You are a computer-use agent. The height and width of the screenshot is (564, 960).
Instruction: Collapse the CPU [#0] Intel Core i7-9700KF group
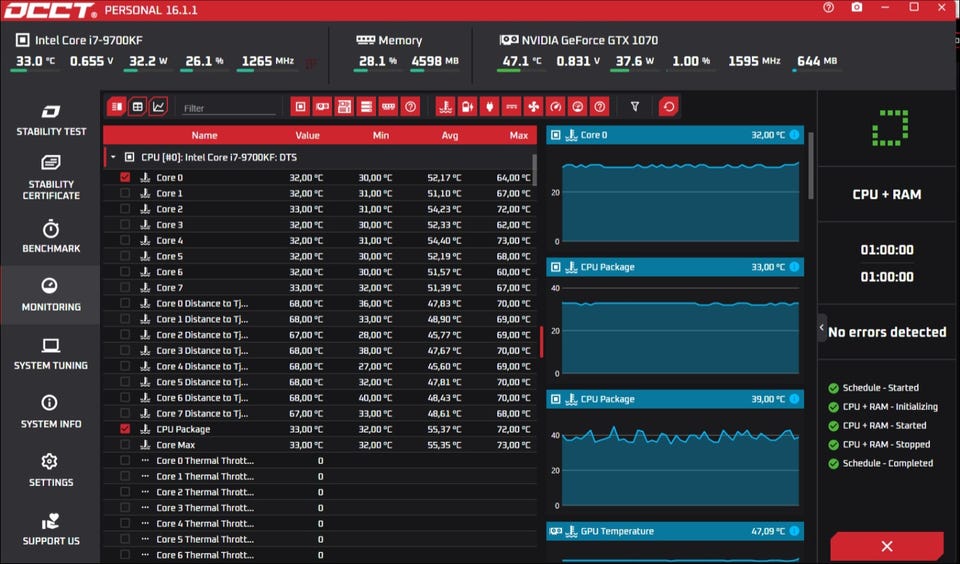(113, 157)
